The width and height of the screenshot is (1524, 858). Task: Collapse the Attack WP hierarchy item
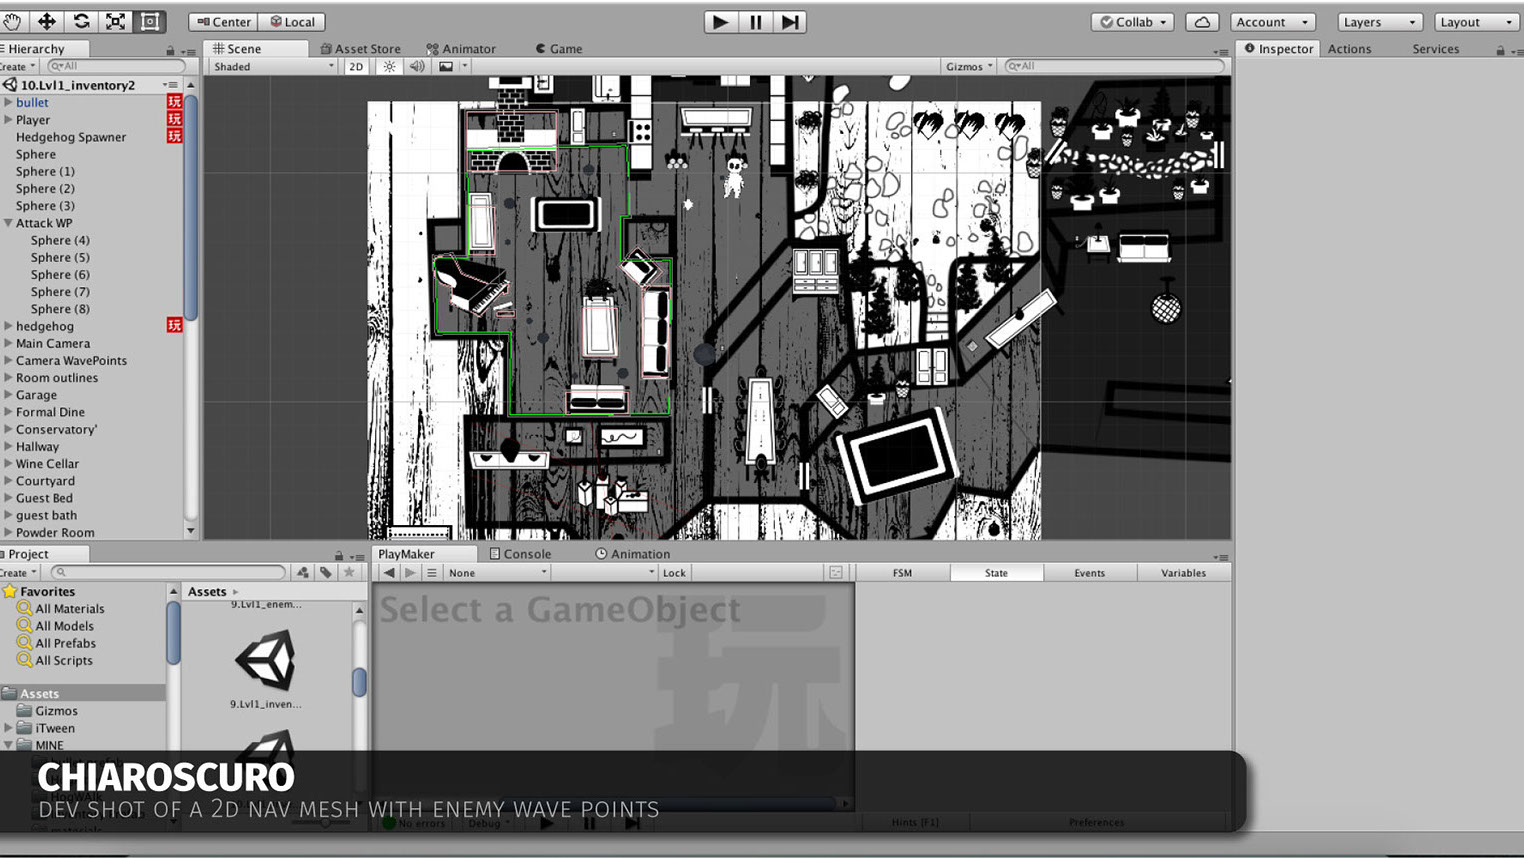coord(8,223)
